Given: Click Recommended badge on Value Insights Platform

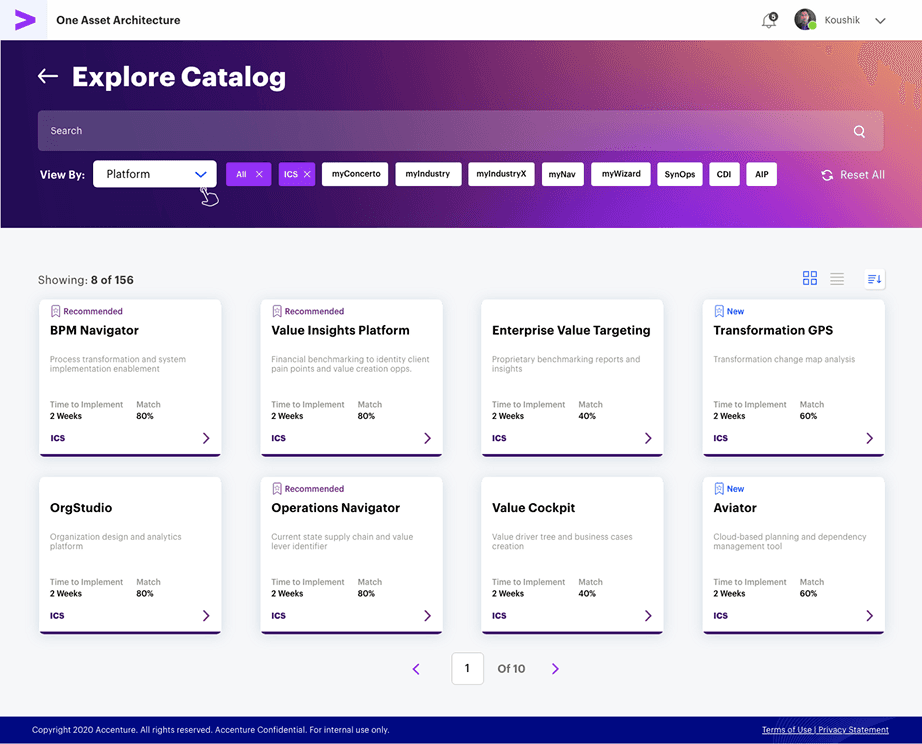Looking at the screenshot, I should (308, 311).
